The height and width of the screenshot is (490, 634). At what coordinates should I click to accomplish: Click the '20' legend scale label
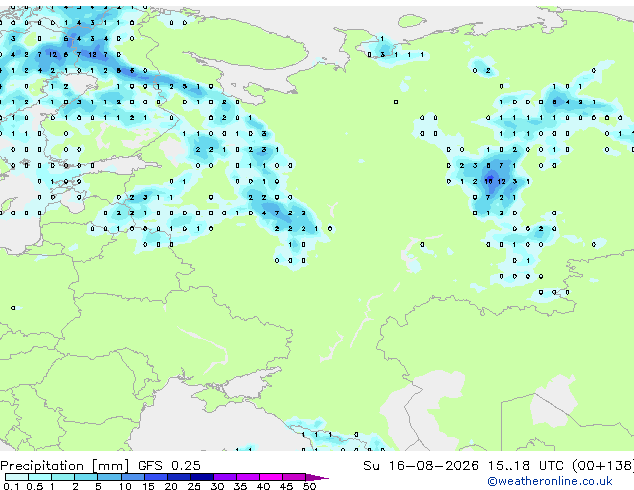click(171, 486)
